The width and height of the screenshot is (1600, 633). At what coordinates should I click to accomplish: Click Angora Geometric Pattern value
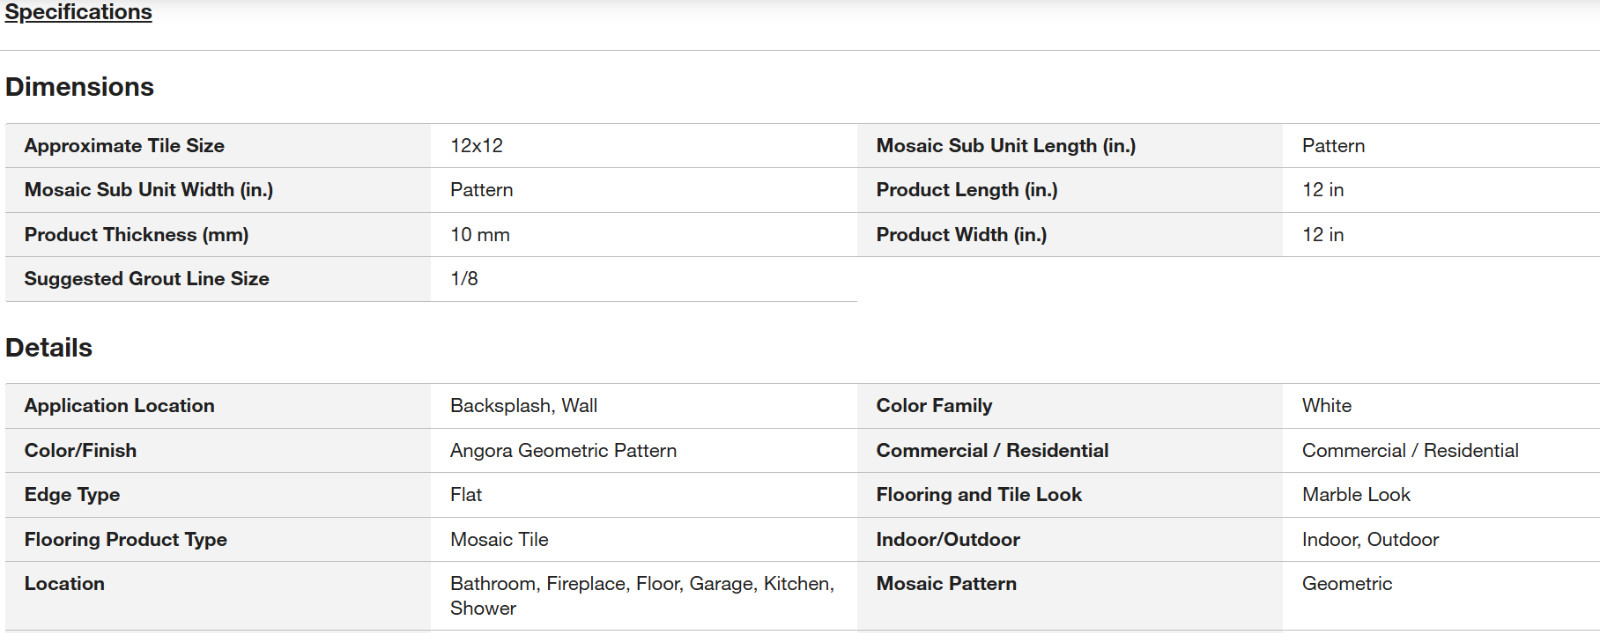pyautogui.click(x=563, y=451)
